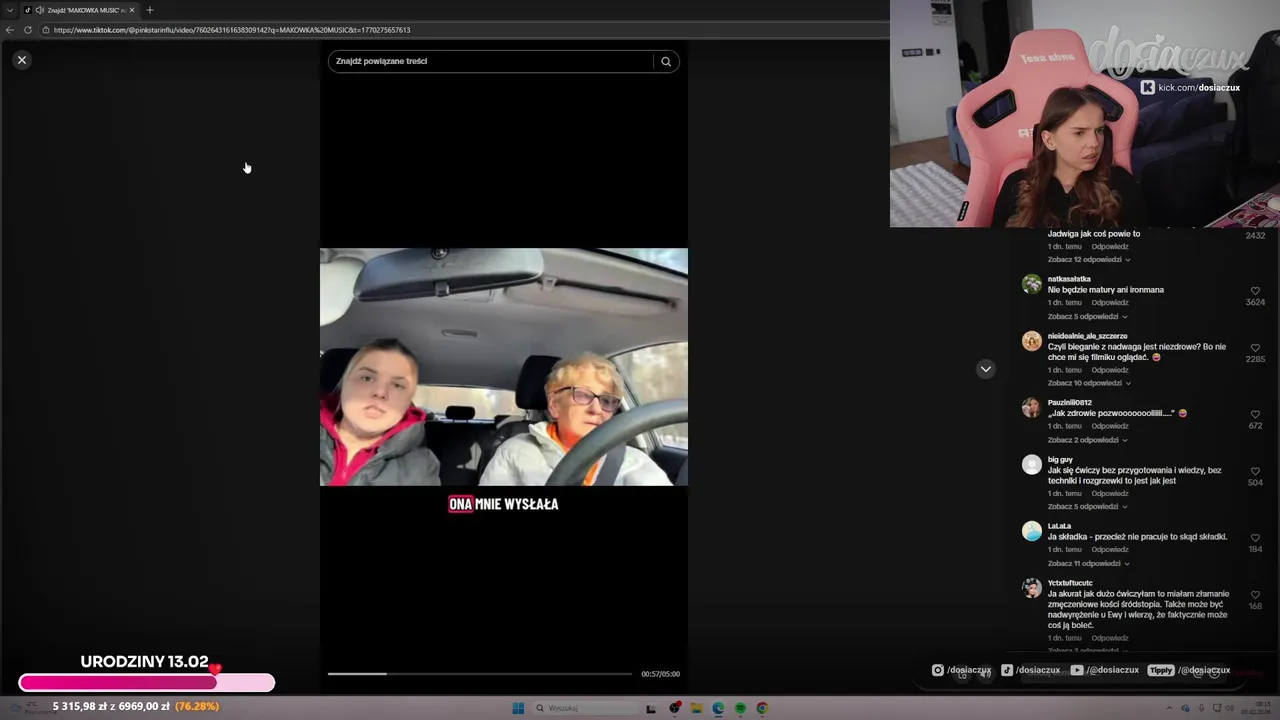Like natkasałatka's comment heart
Image resolution: width=1280 pixels, height=720 pixels.
pos(1255,291)
